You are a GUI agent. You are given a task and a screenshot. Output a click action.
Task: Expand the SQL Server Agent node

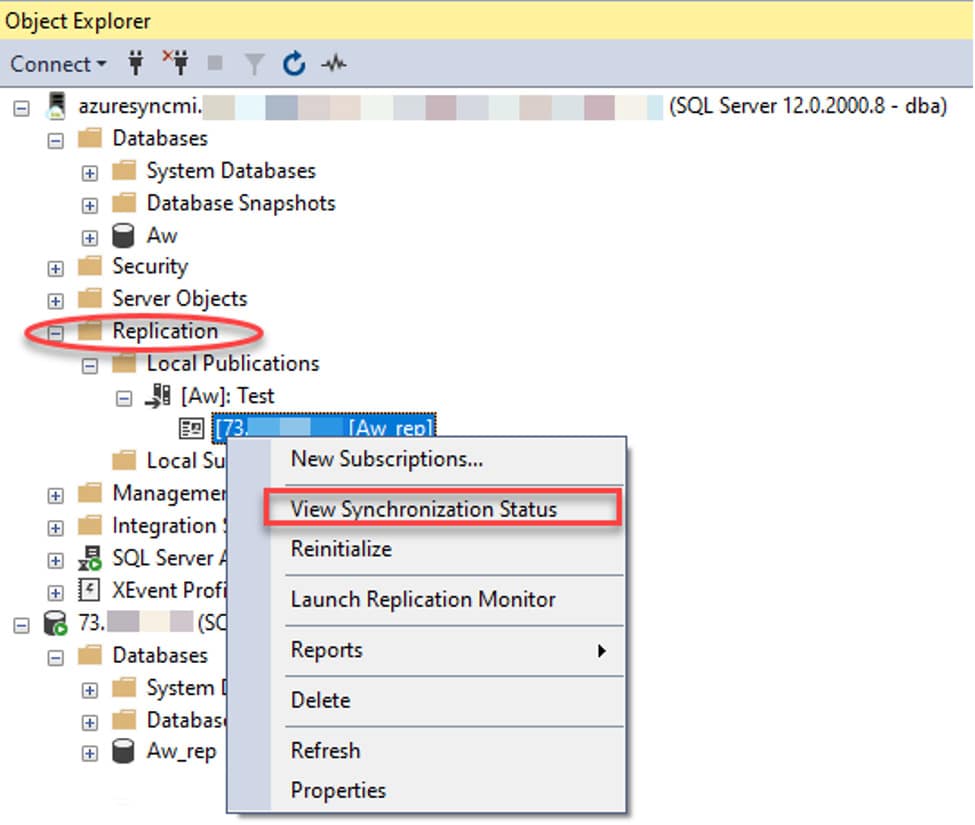pyautogui.click(x=55, y=560)
